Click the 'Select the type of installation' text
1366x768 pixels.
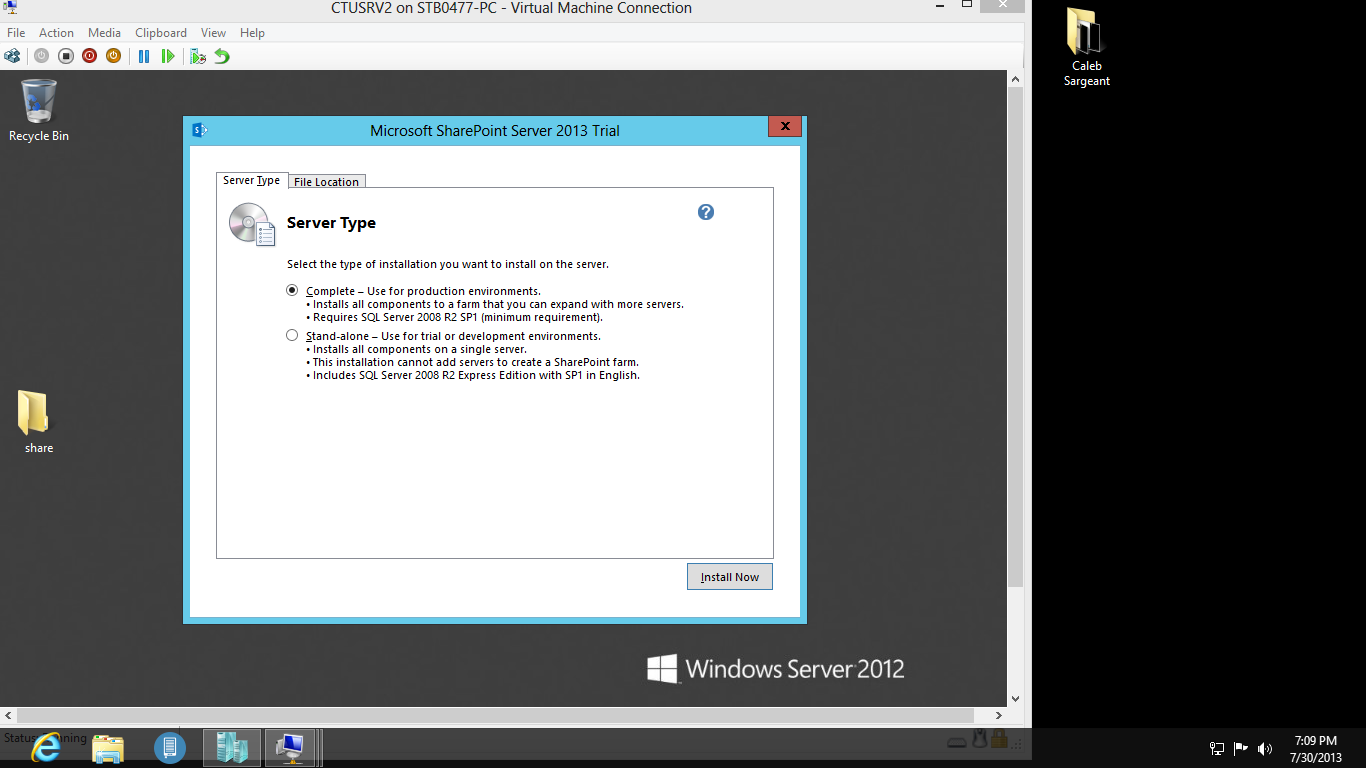pyautogui.click(x=448, y=265)
